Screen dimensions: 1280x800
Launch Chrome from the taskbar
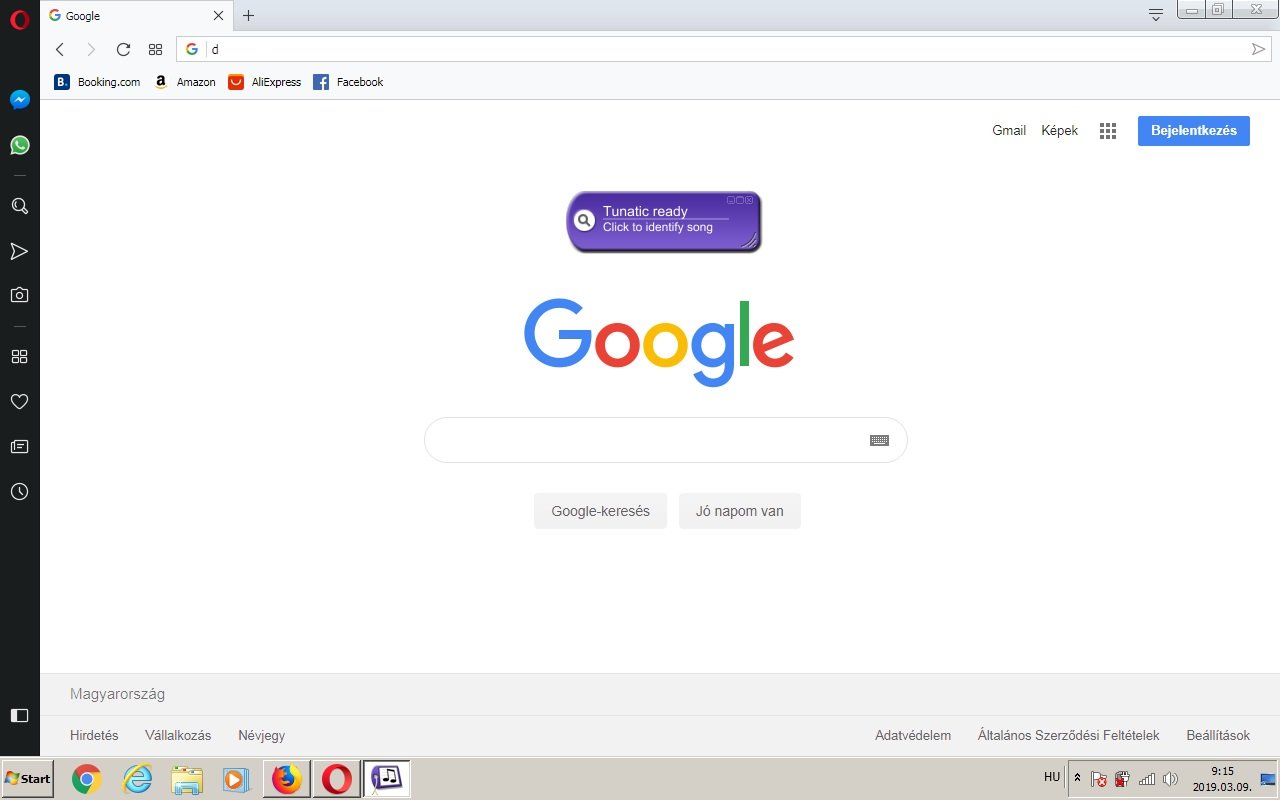tap(87, 779)
